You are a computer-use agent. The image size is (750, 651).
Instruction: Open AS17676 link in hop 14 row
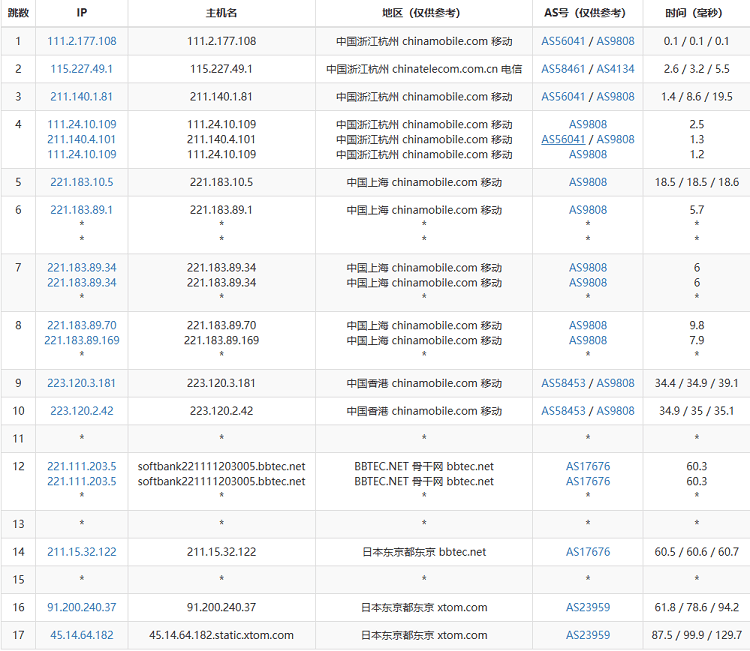588,552
